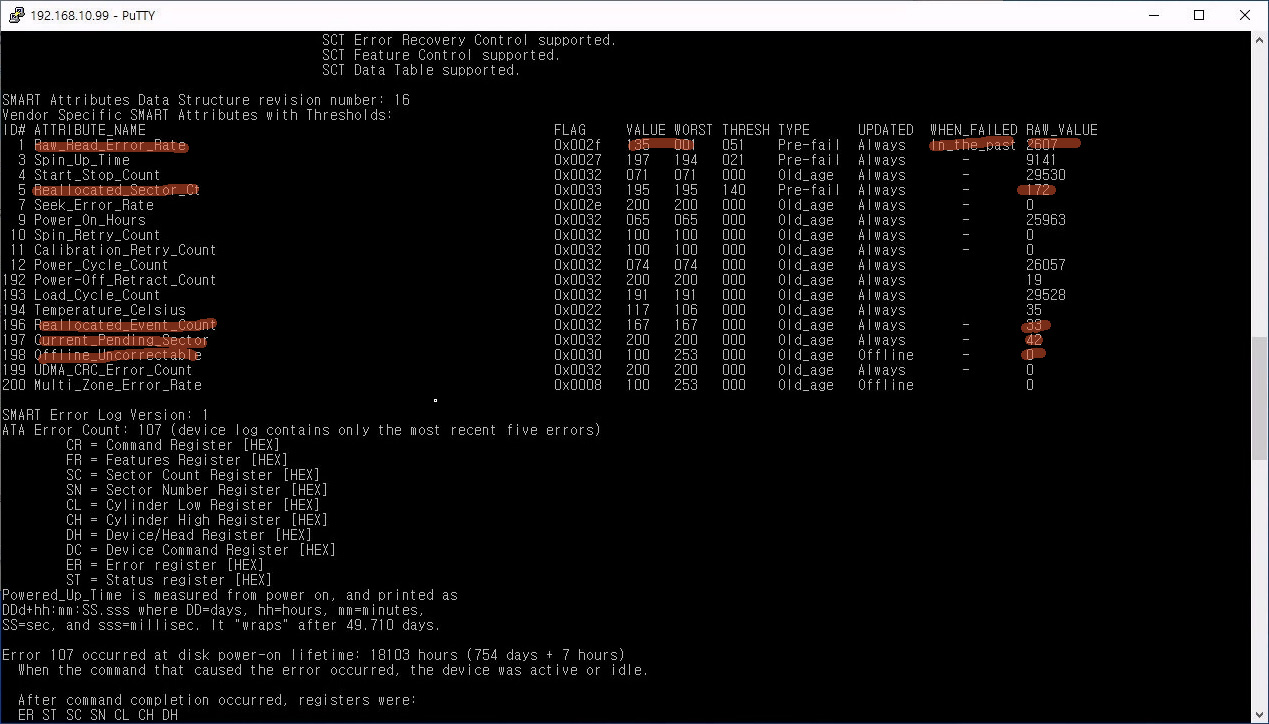Click the PuTTY icon in title bar

[15, 15]
